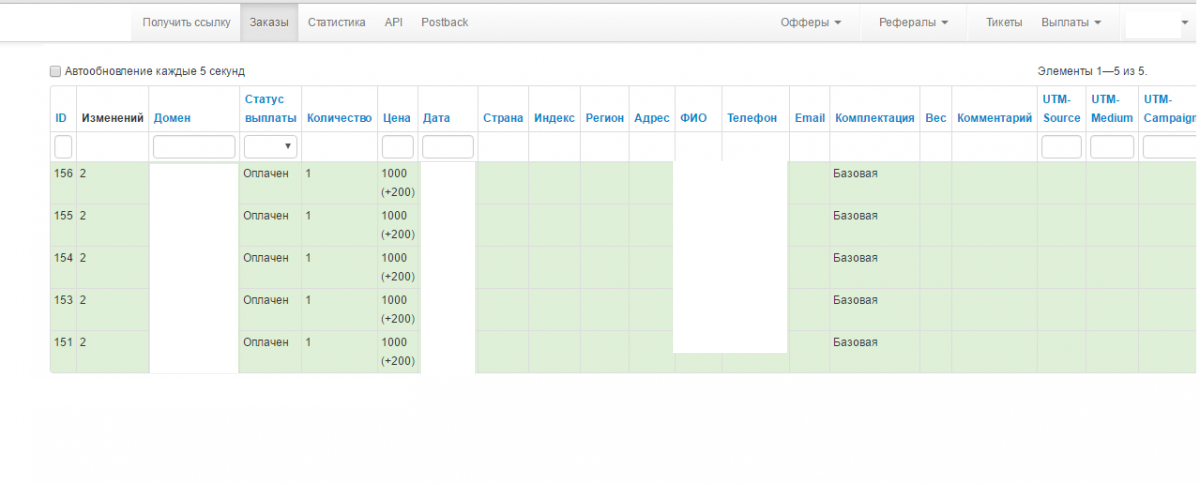Click the UTM-Source filter input

click(1061, 147)
